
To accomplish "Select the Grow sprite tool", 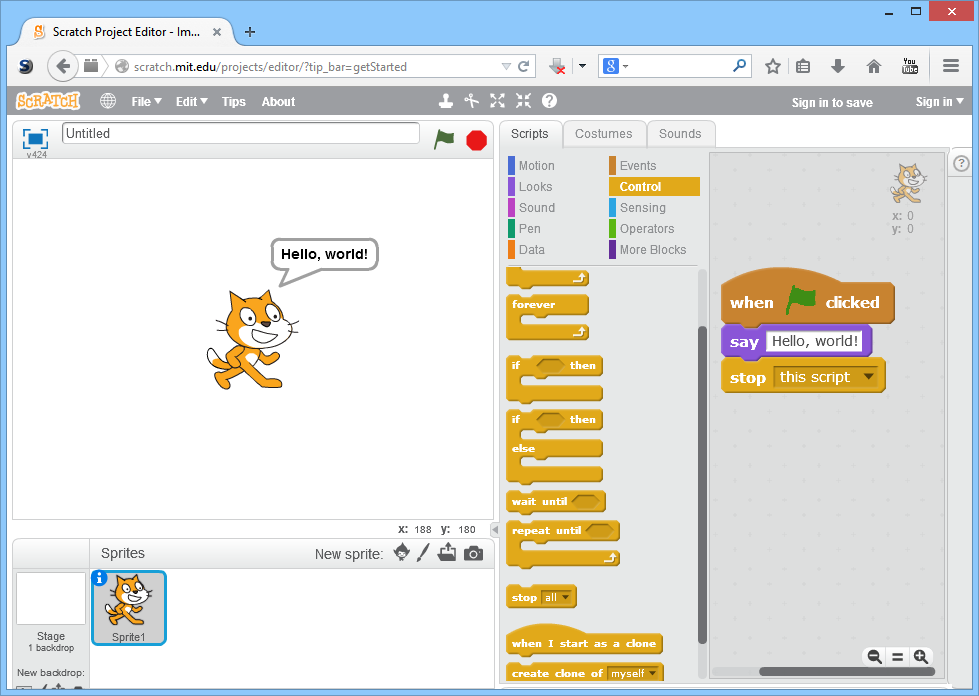I will coord(496,101).
